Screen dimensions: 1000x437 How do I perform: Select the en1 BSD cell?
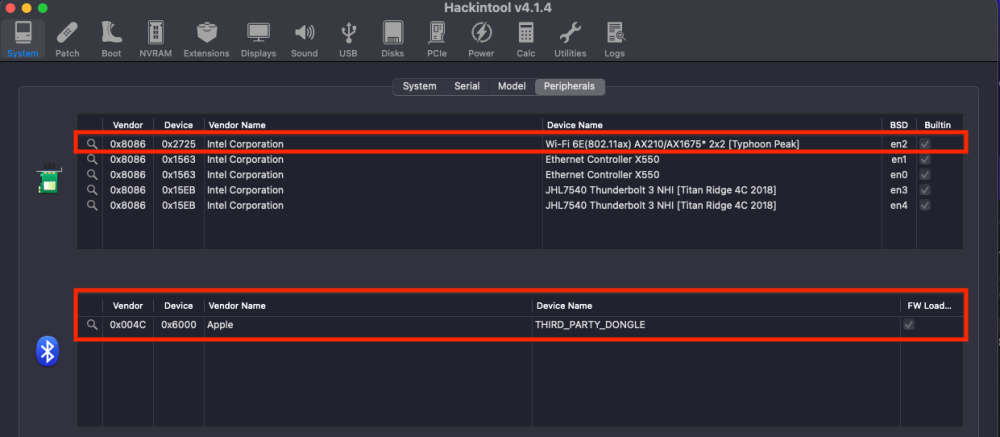point(899,159)
